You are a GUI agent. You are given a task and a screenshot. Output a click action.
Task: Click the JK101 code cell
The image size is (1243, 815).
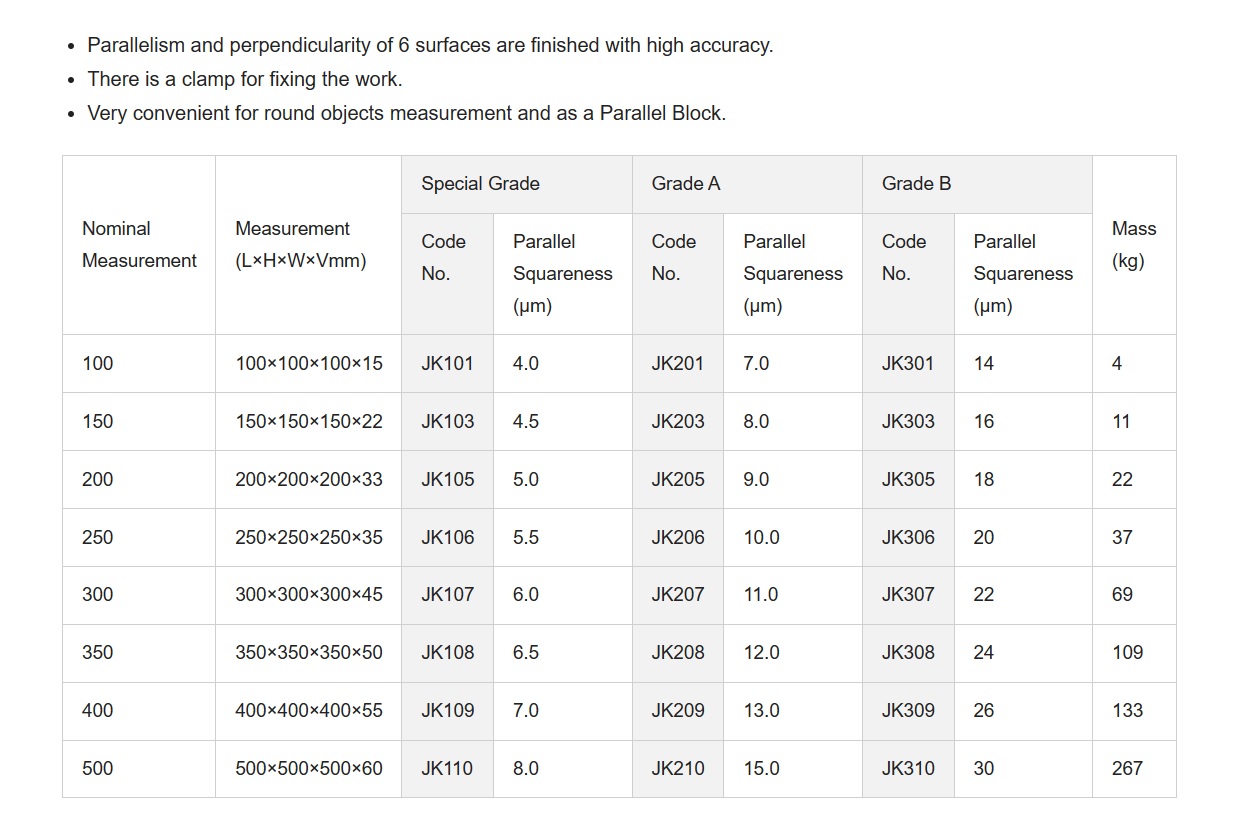pyautogui.click(x=447, y=363)
